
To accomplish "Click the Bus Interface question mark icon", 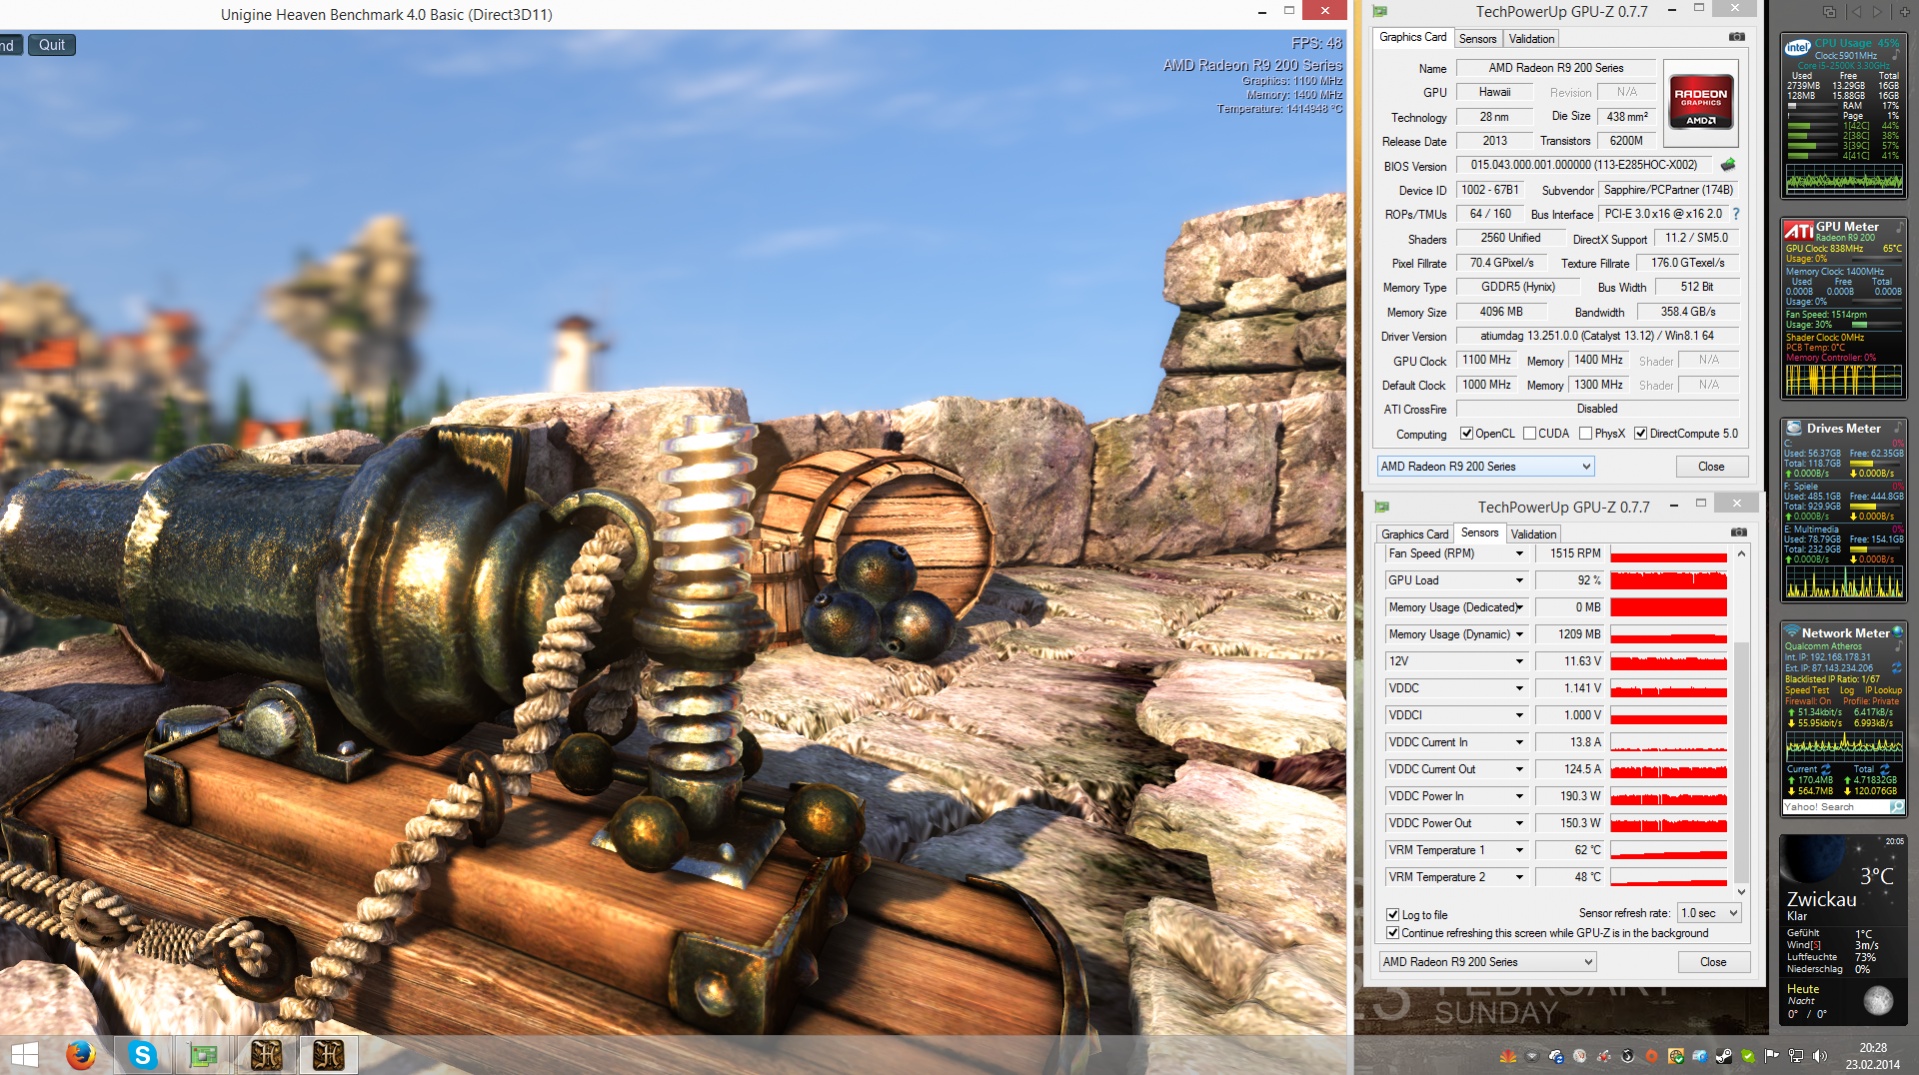I will point(1736,214).
